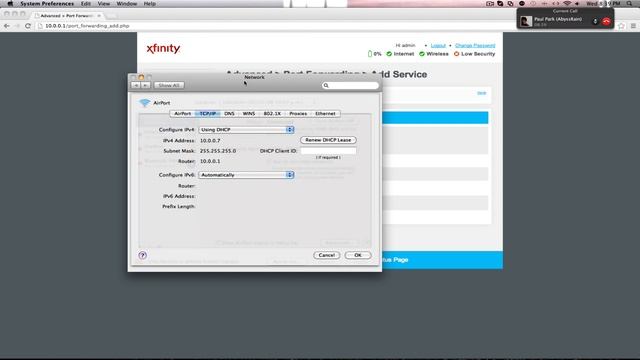Screen dimensions: 640x360
Task: Switch to the TCP/IP tab
Action: 208,113
